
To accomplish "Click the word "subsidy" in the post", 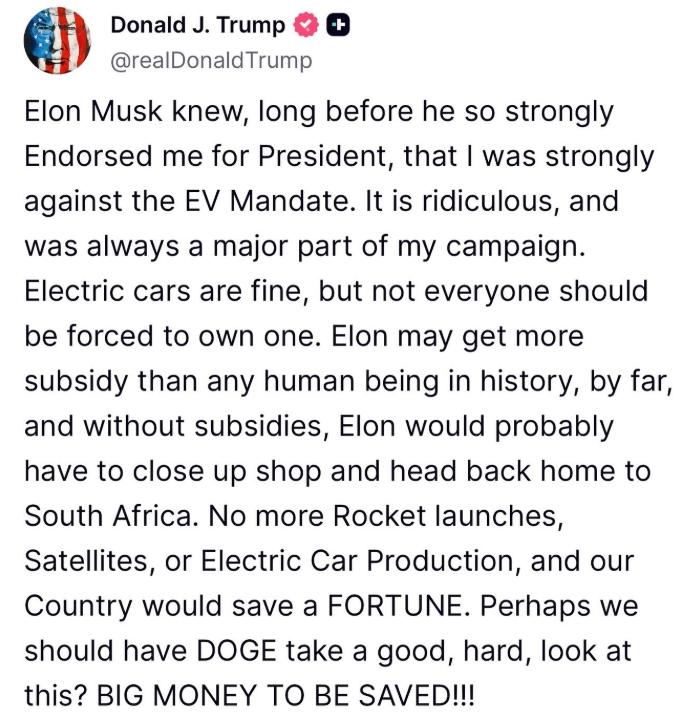I will pos(77,381).
